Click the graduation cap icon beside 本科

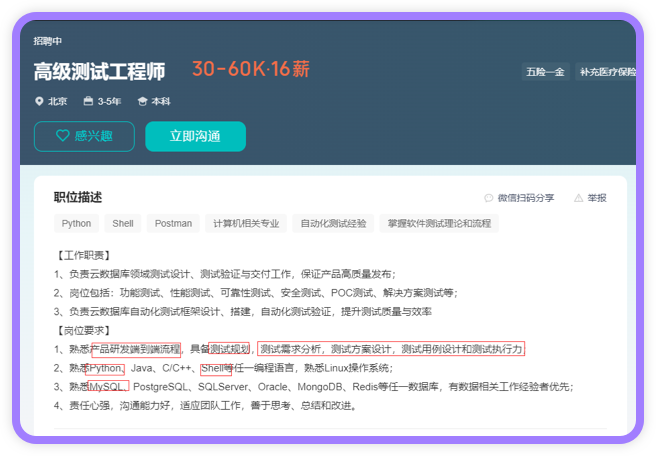tap(142, 101)
